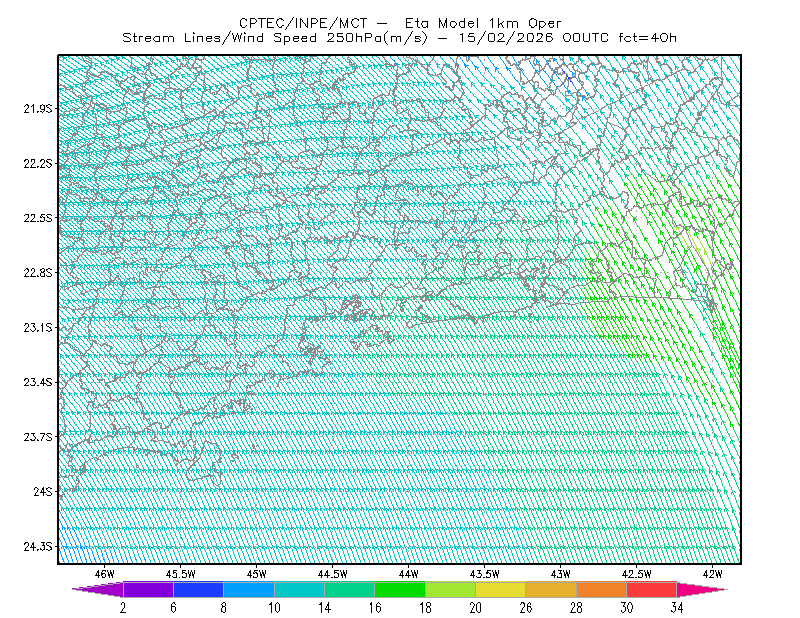This screenshot has width=800, height=618.
Task: Click the blue 6-8 color bar segment
Action: click(198, 589)
